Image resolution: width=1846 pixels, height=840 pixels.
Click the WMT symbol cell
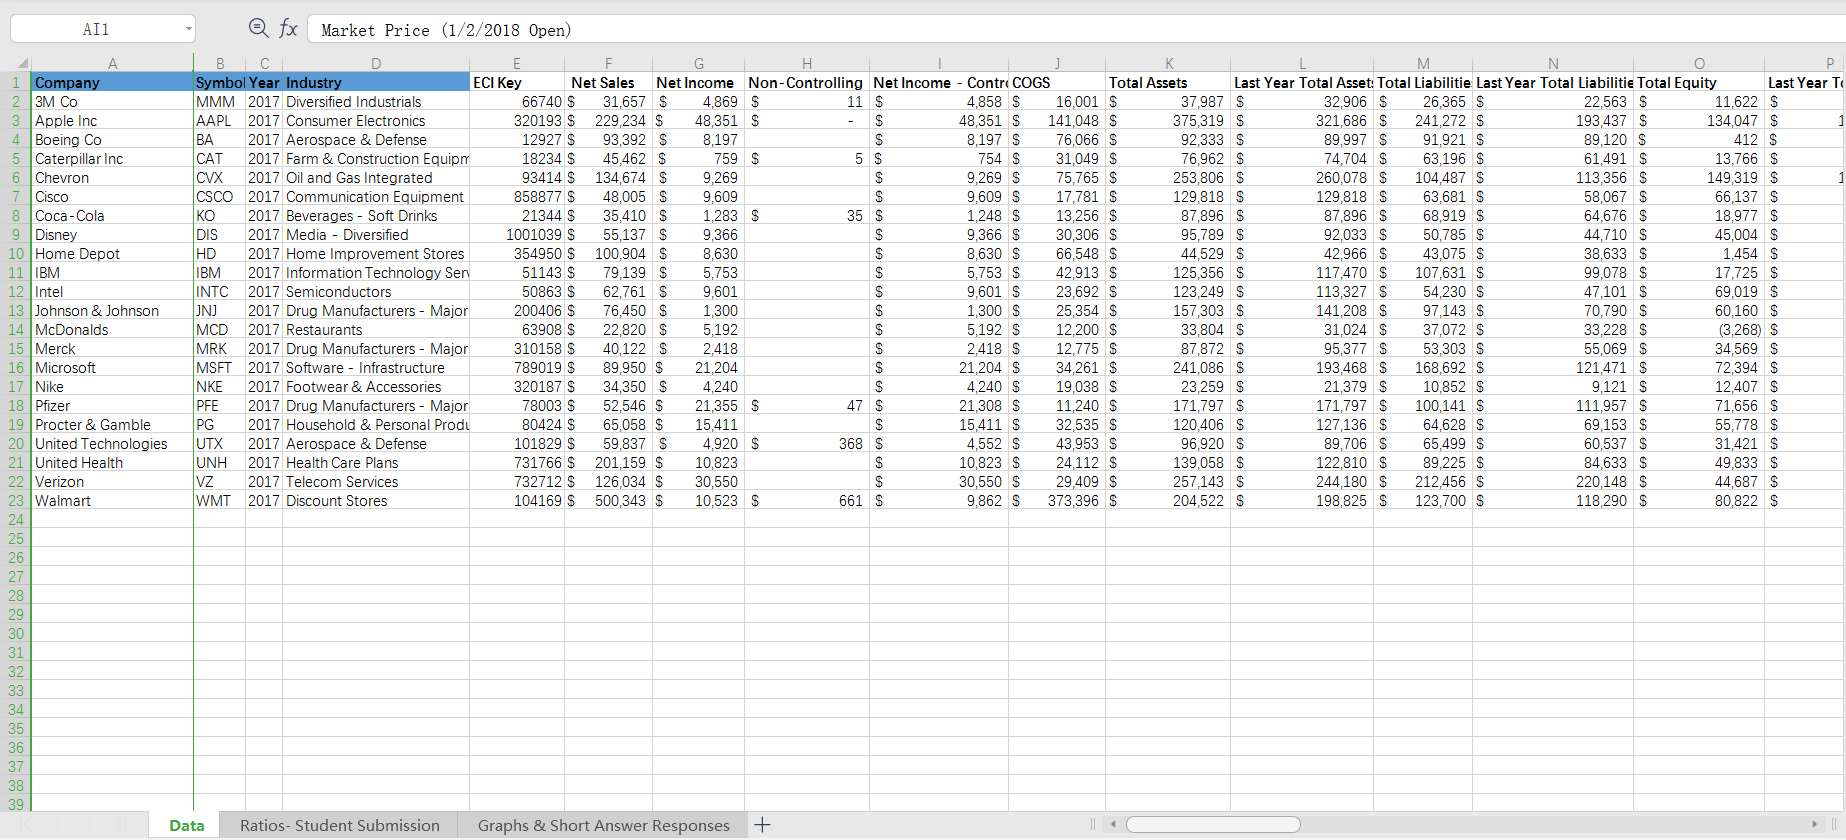coord(219,500)
